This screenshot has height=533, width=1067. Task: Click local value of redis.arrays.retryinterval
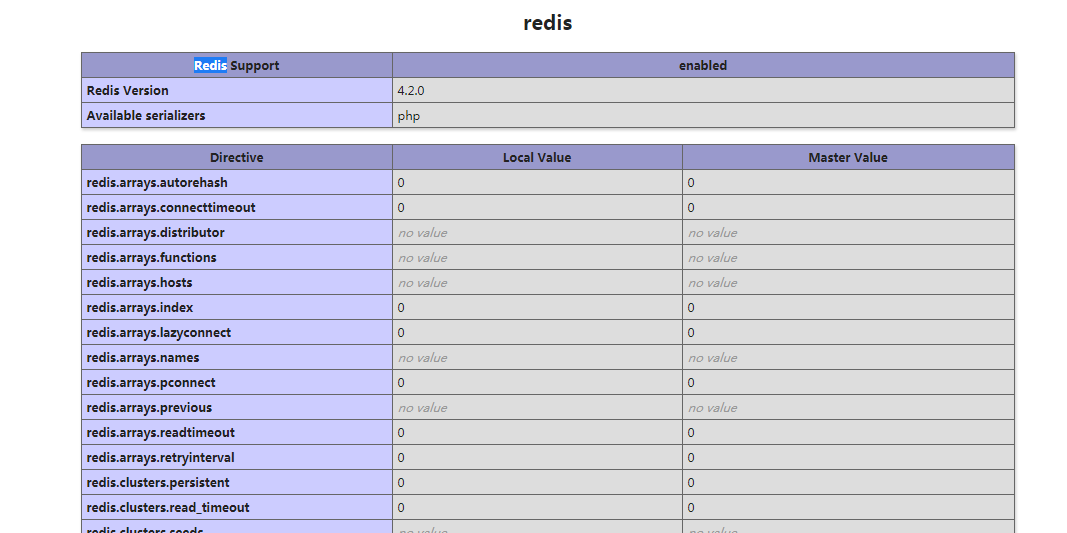[x=401, y=457]
